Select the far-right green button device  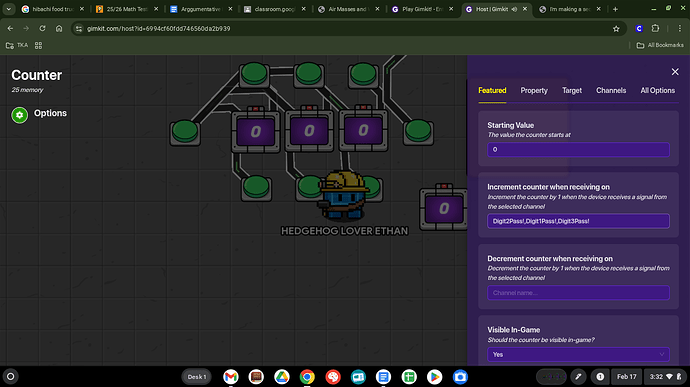click(418, 131)
